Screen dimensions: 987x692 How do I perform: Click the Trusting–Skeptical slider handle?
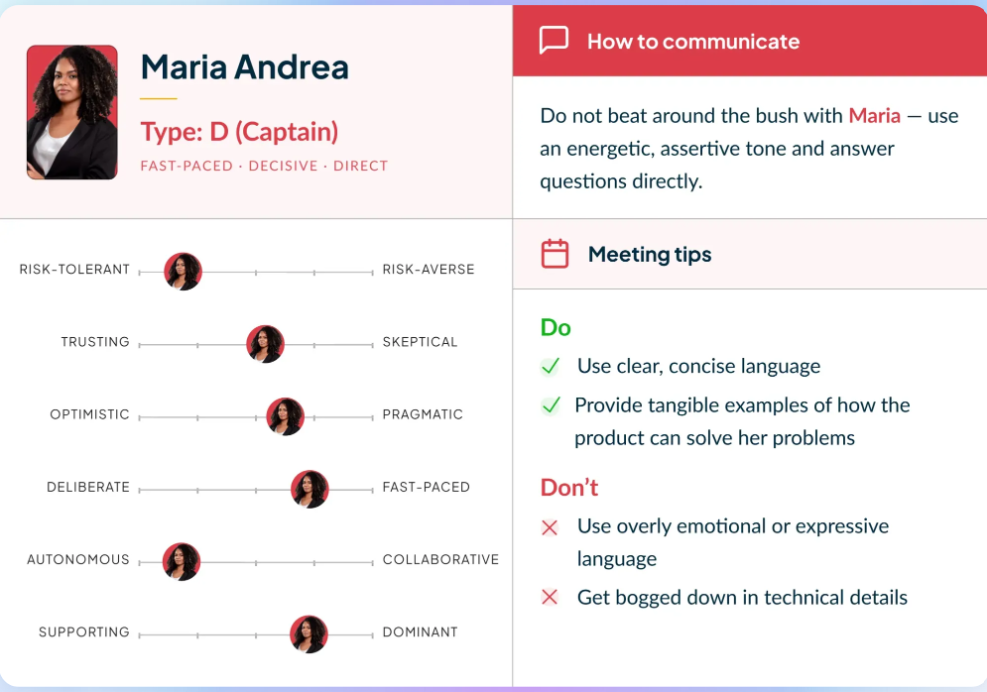[x=265, y=344]
